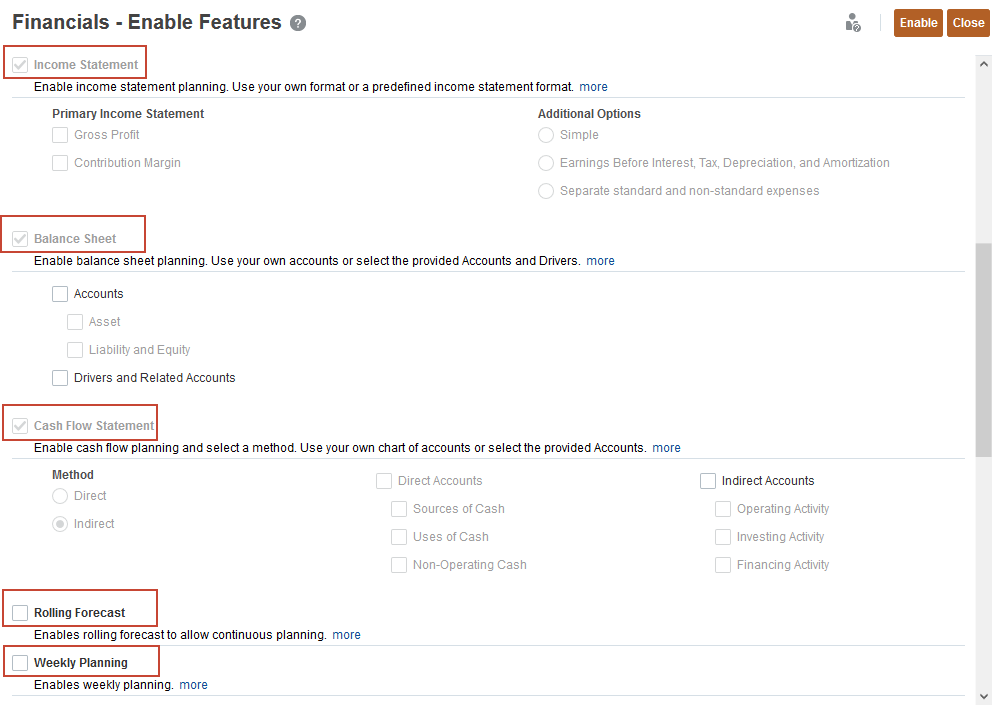Click the scrollbar up arrow
The width and height of the screenshot is (997, 720).
984,63
